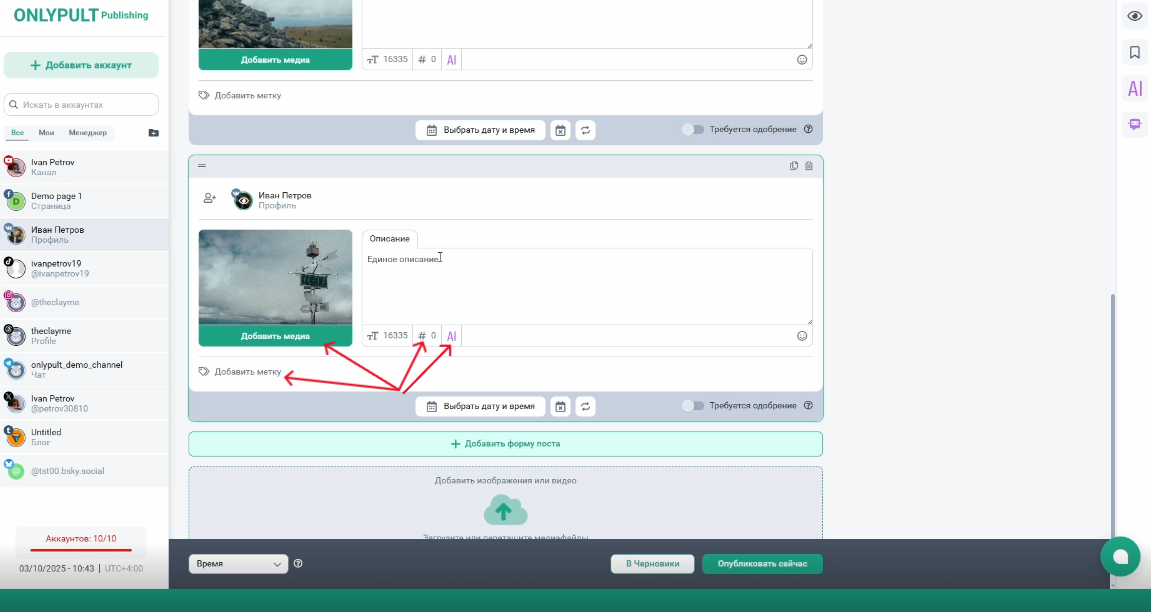
Task: Enable 'Требуется одобрение' toggle in the upper form
Action: pyautogui.click(x=692, y=129)
